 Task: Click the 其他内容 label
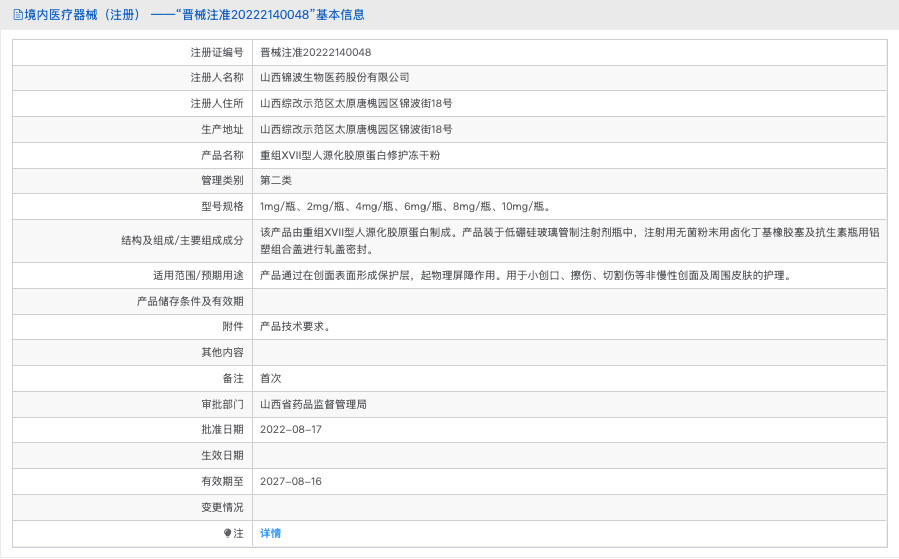tap(222, 352)
